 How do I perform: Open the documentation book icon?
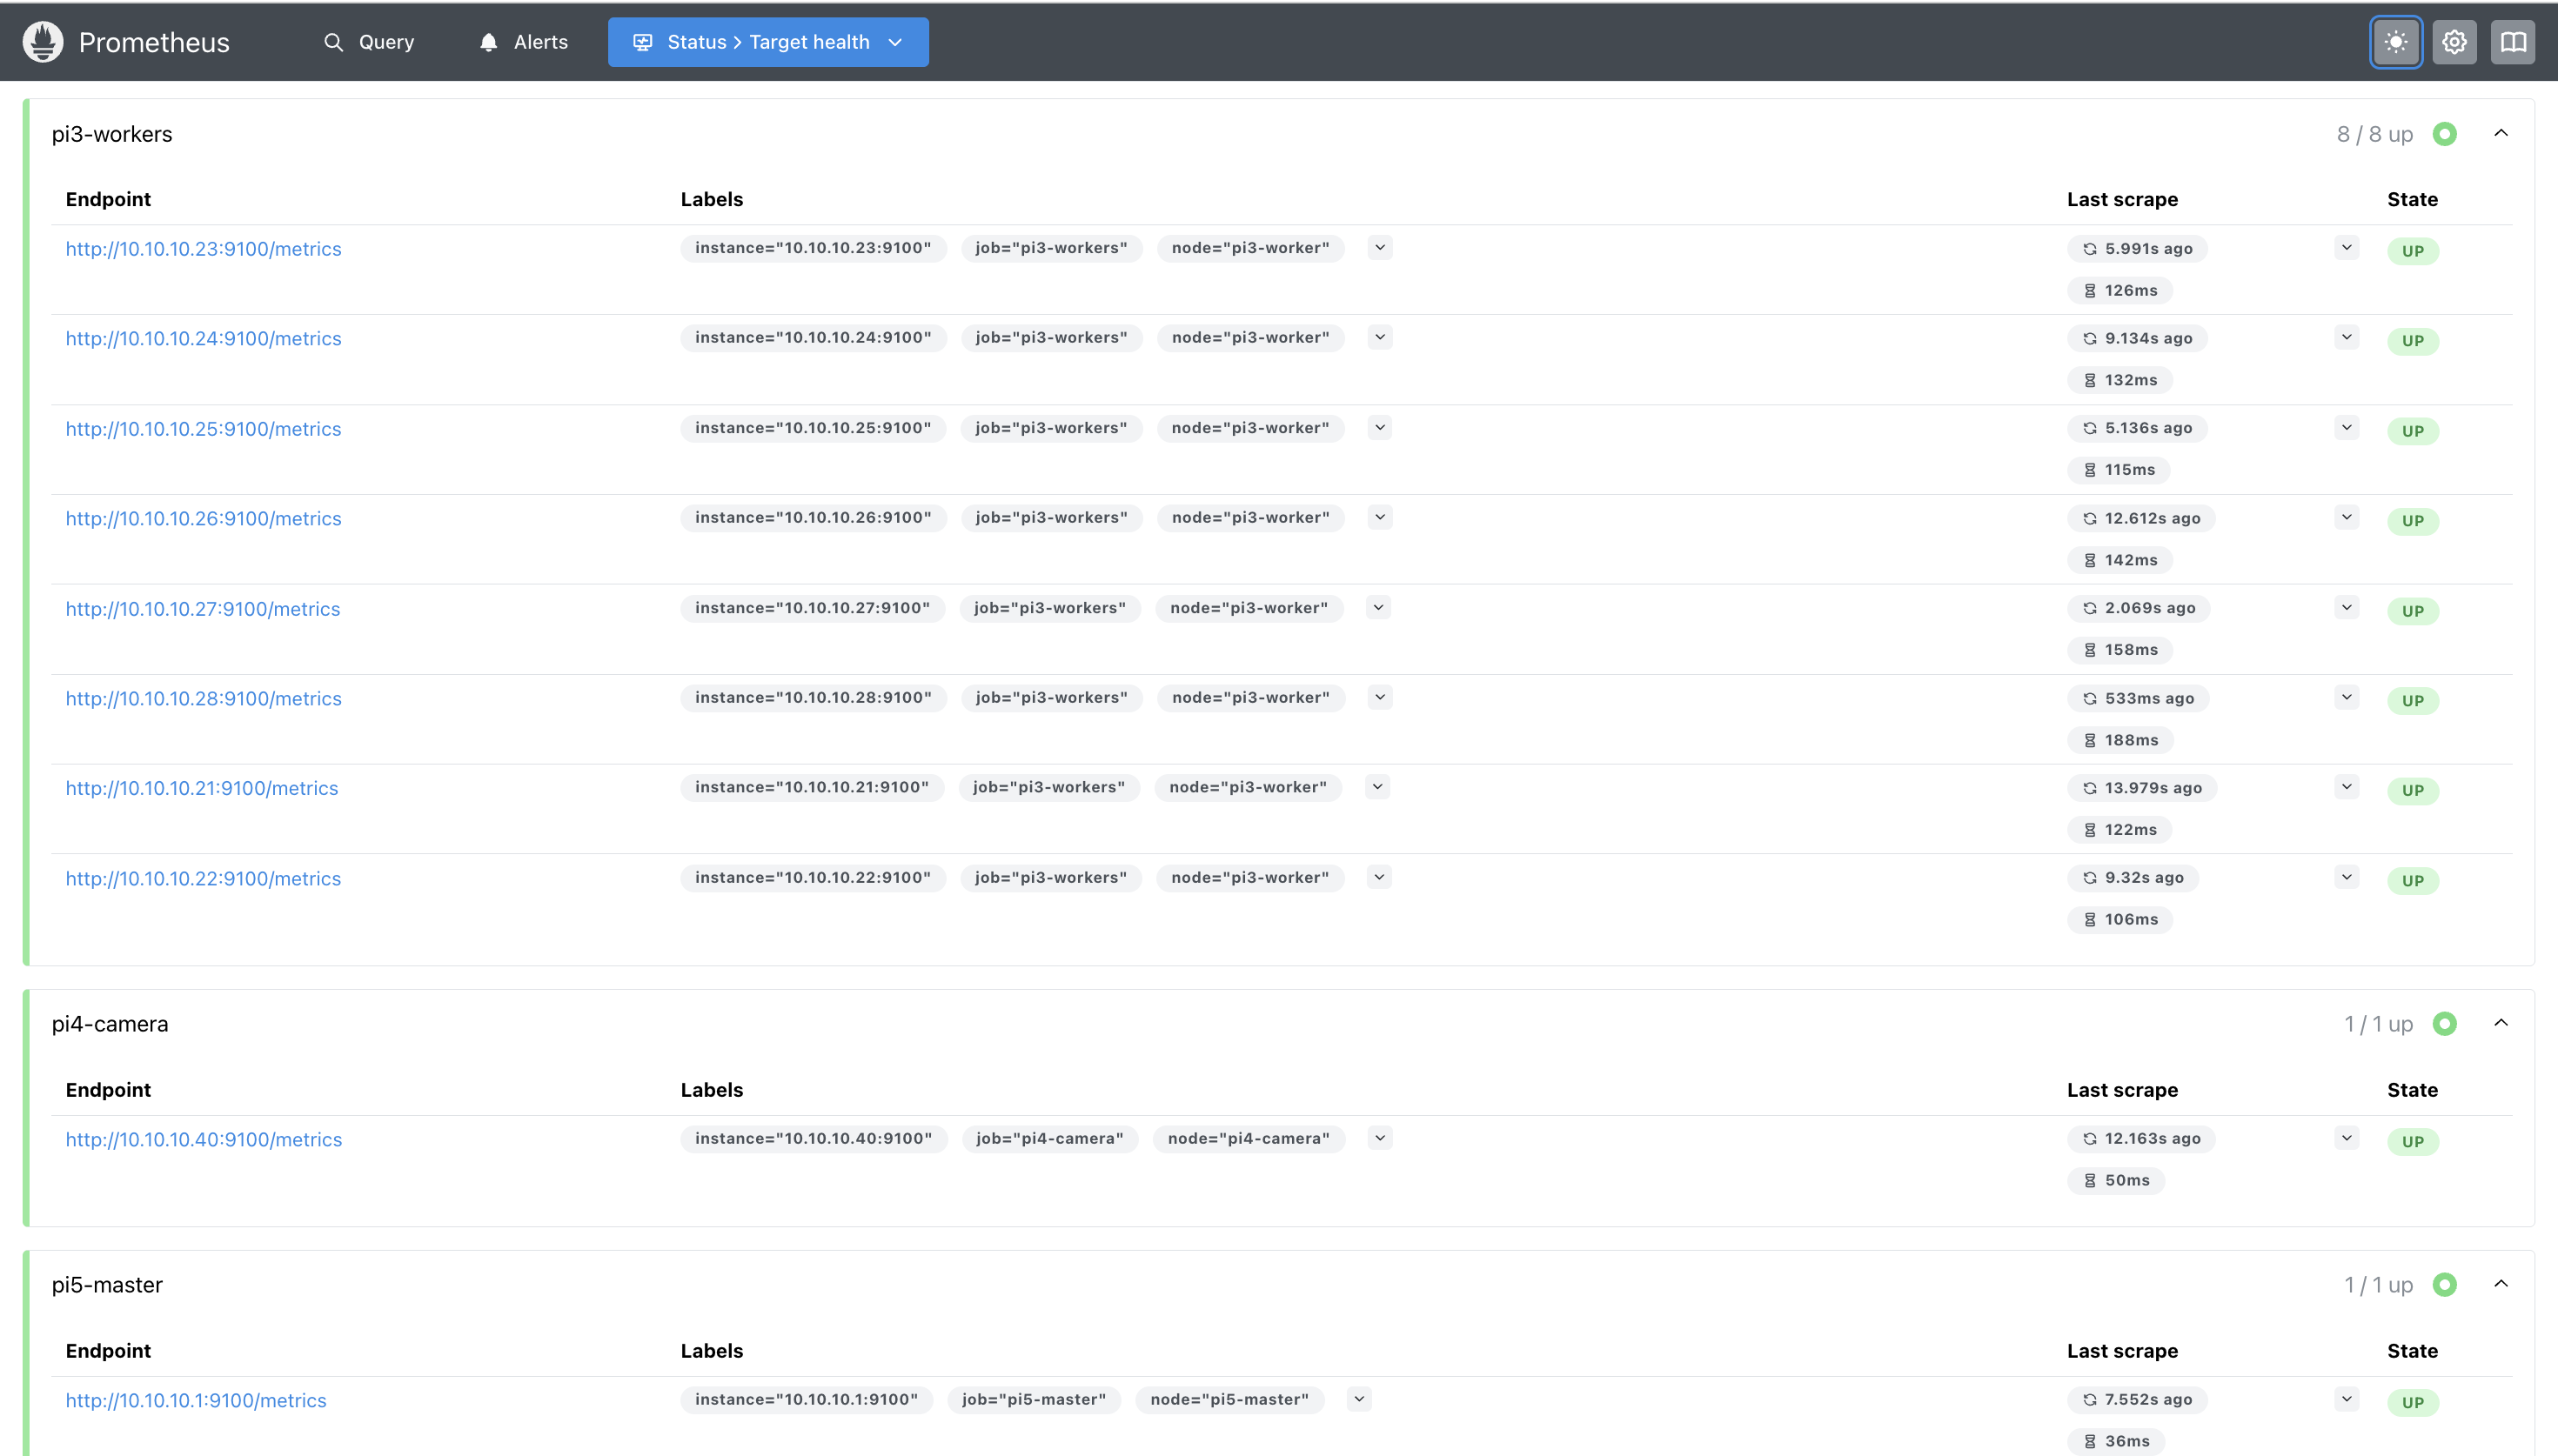pyautogui.click(x=2513, y=42)
